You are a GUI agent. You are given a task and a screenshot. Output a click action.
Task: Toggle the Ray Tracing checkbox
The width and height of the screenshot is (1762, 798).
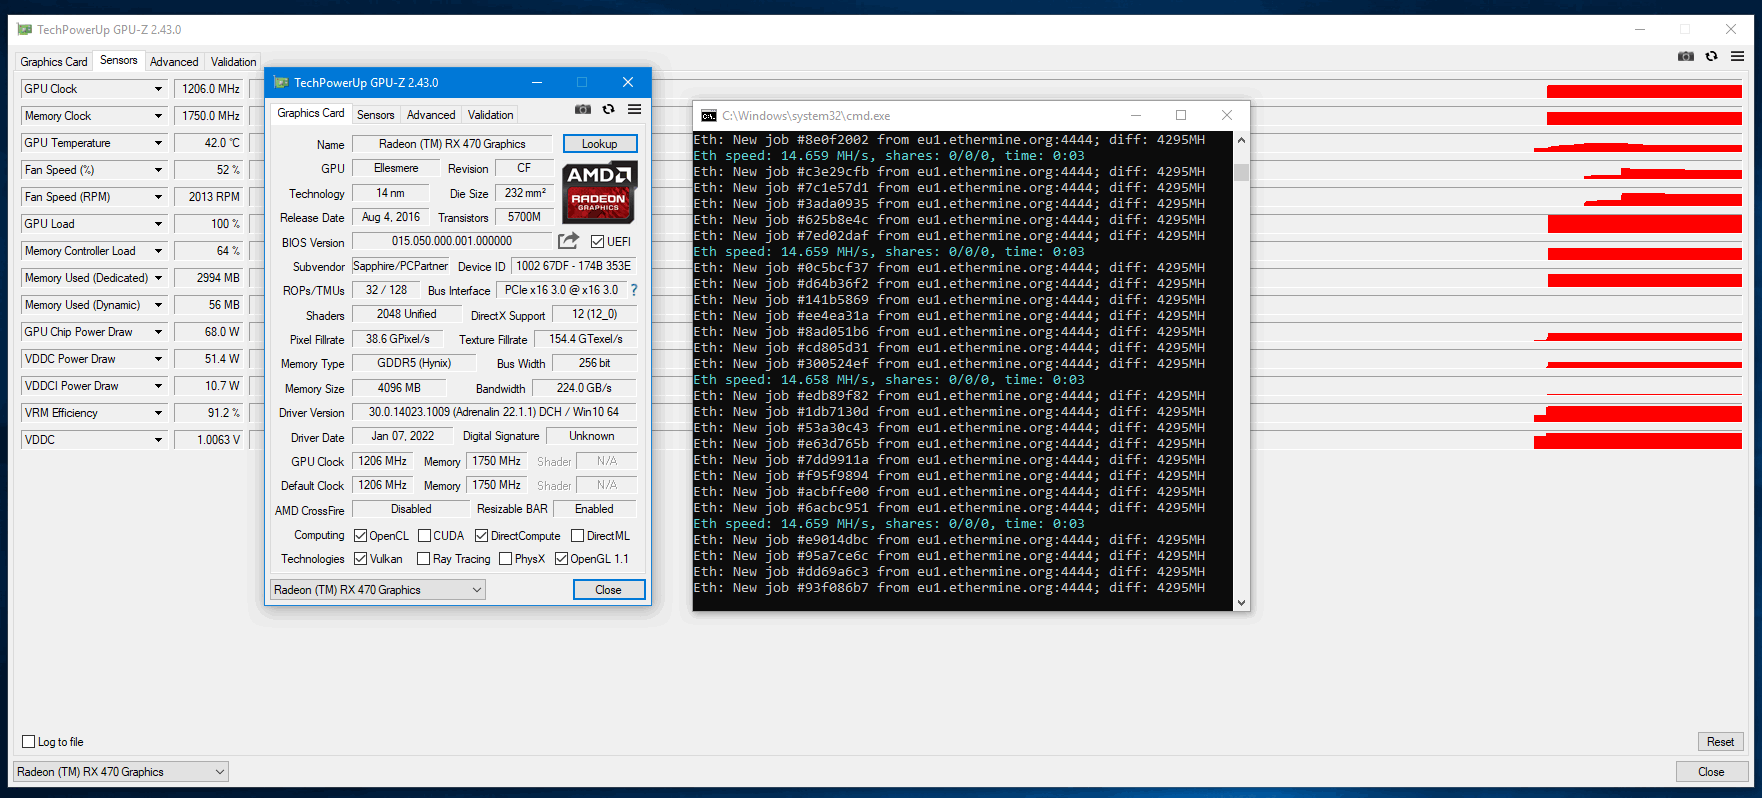(424, 559)
